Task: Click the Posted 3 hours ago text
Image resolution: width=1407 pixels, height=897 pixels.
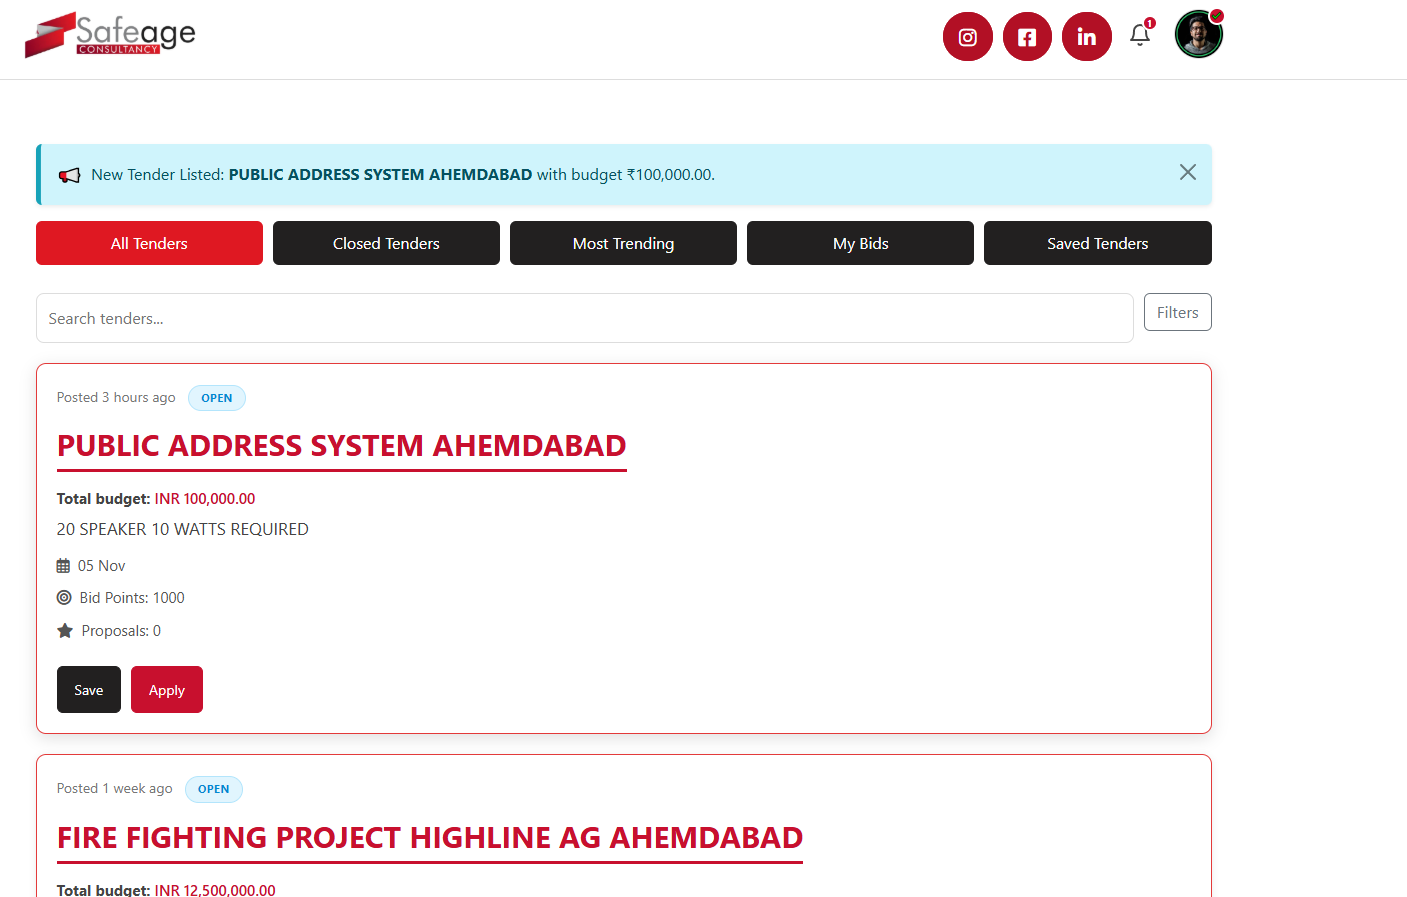Action: (x=116, y=398)
